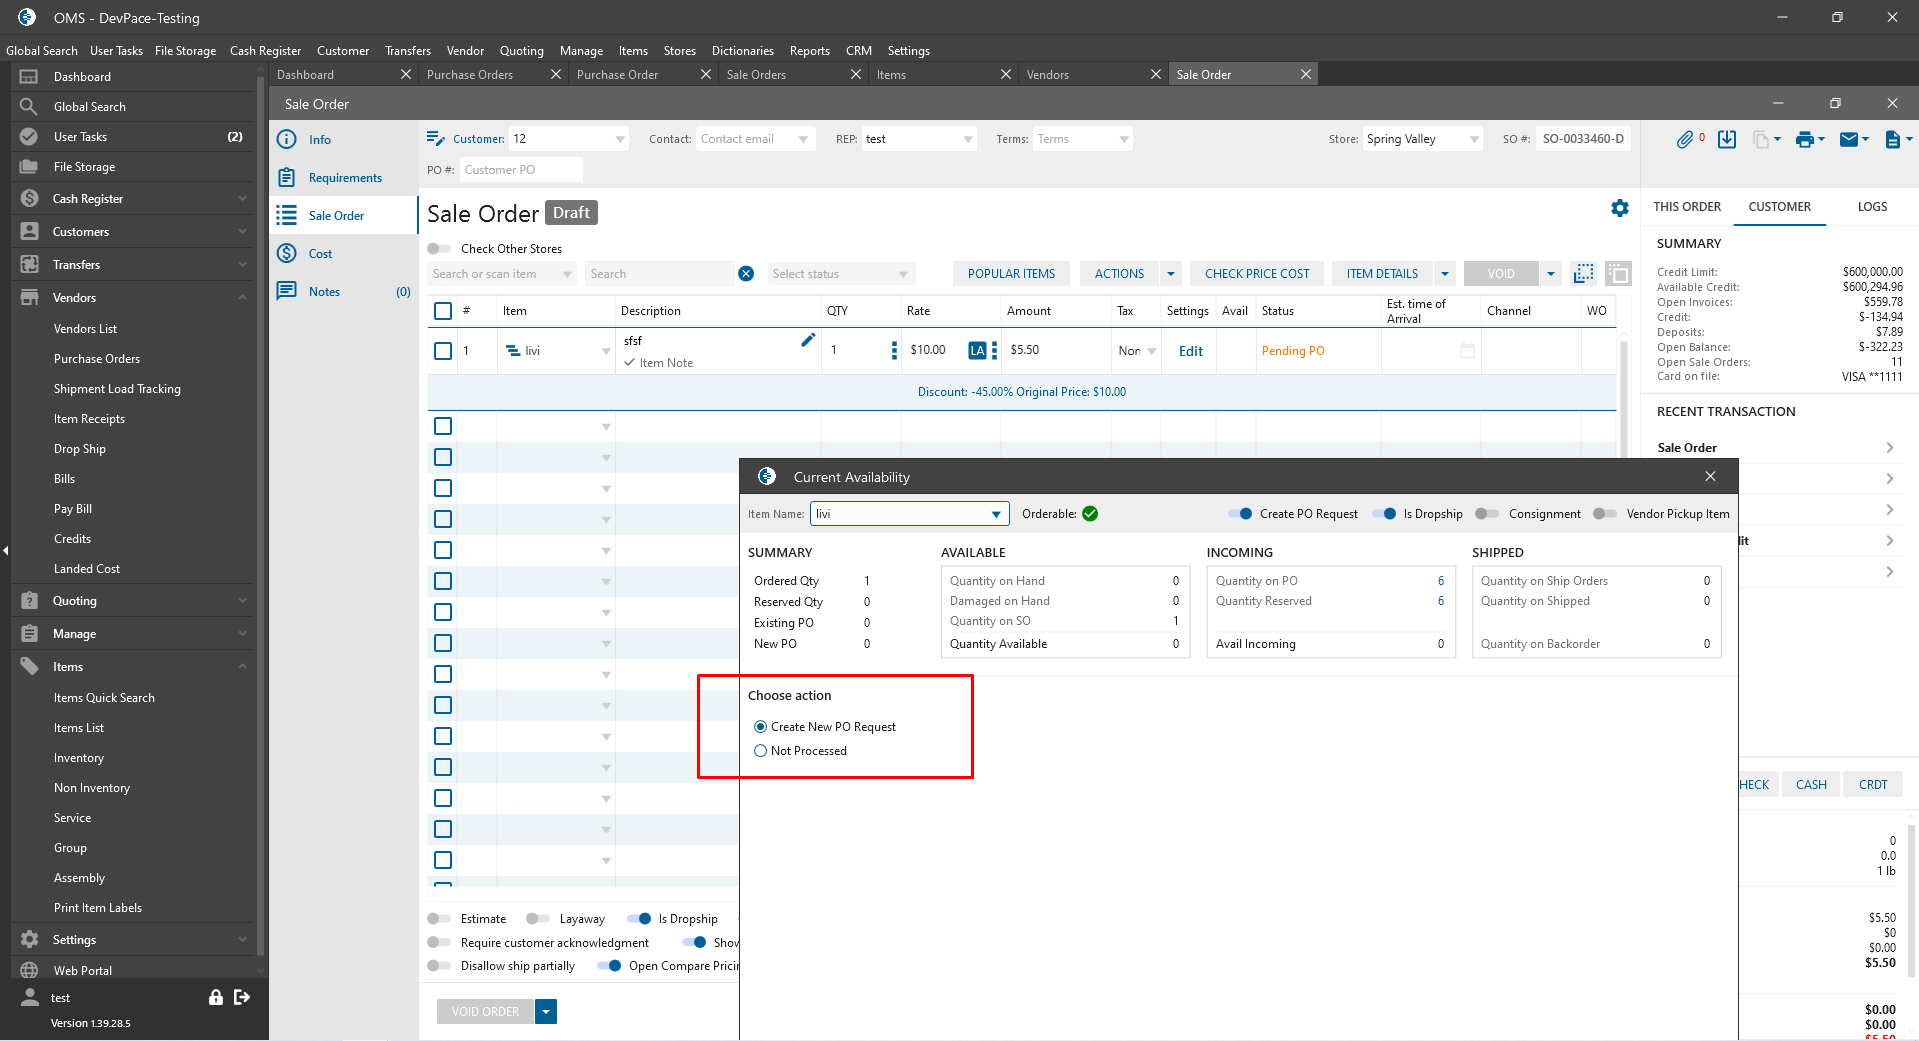Click the logout icon next to the test user

coord(242,997)
